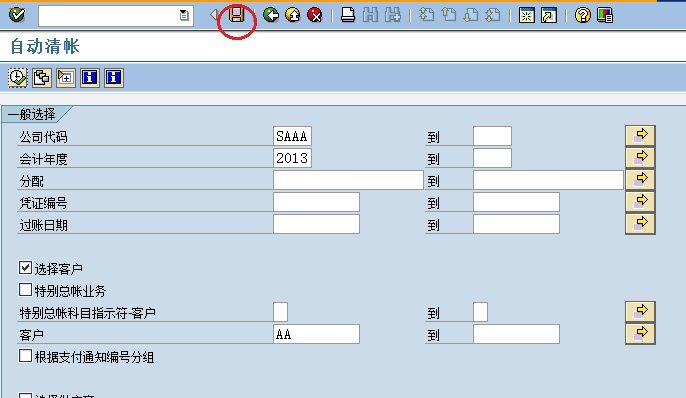Click the Customize Local Layout icon

[605, 15]
